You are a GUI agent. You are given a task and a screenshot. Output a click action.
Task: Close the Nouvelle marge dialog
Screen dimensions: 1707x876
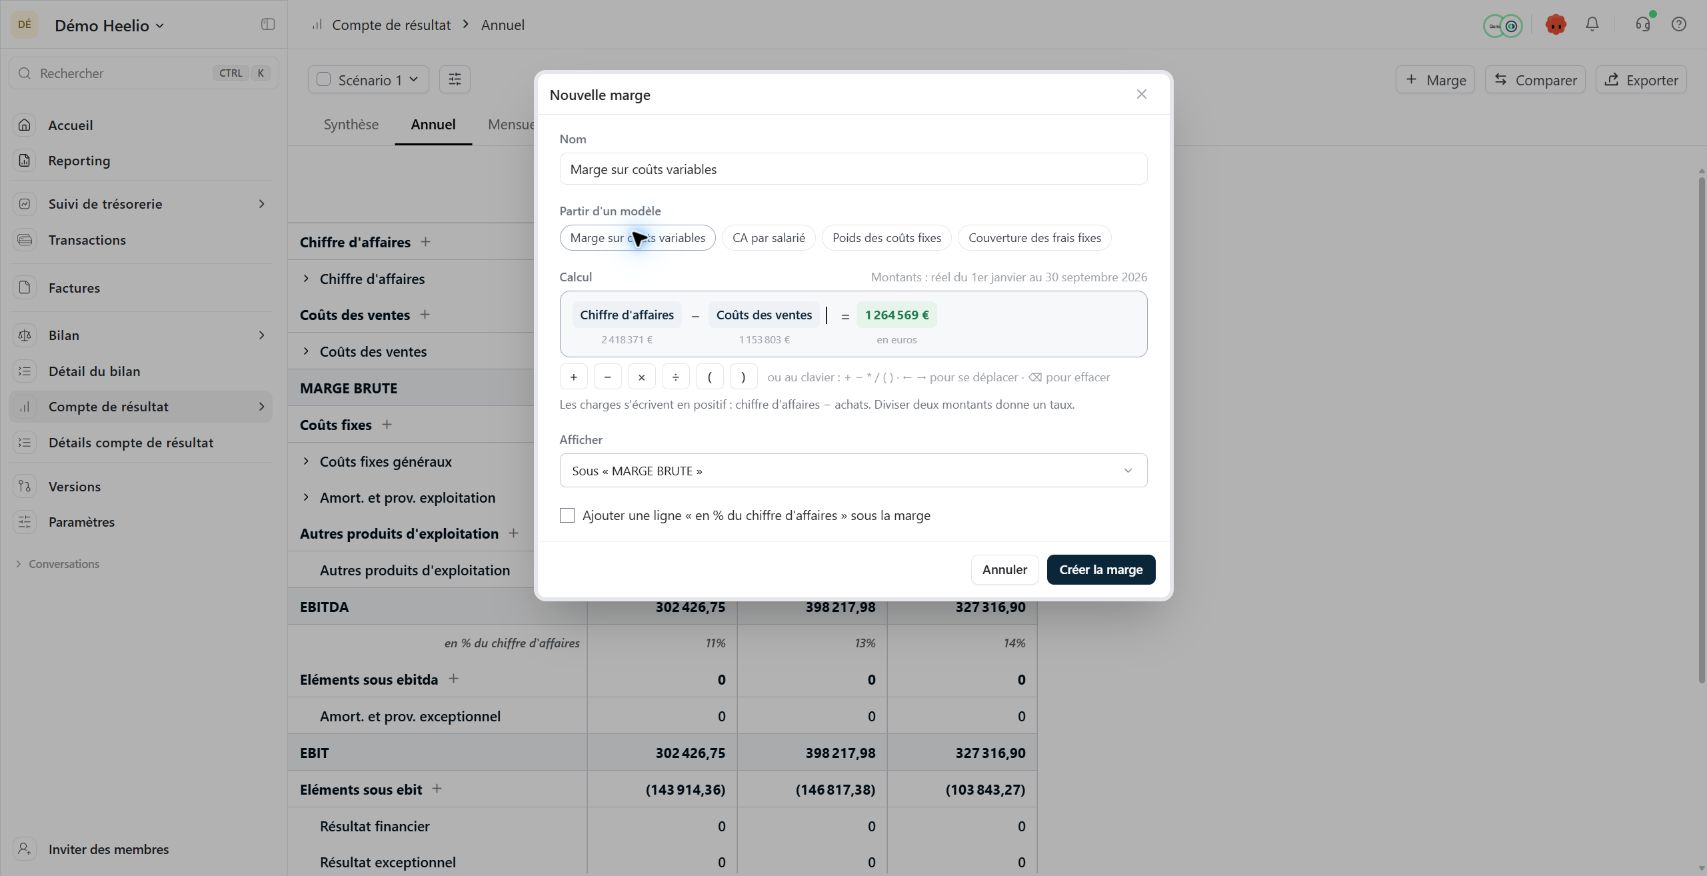pos(1141,94)
